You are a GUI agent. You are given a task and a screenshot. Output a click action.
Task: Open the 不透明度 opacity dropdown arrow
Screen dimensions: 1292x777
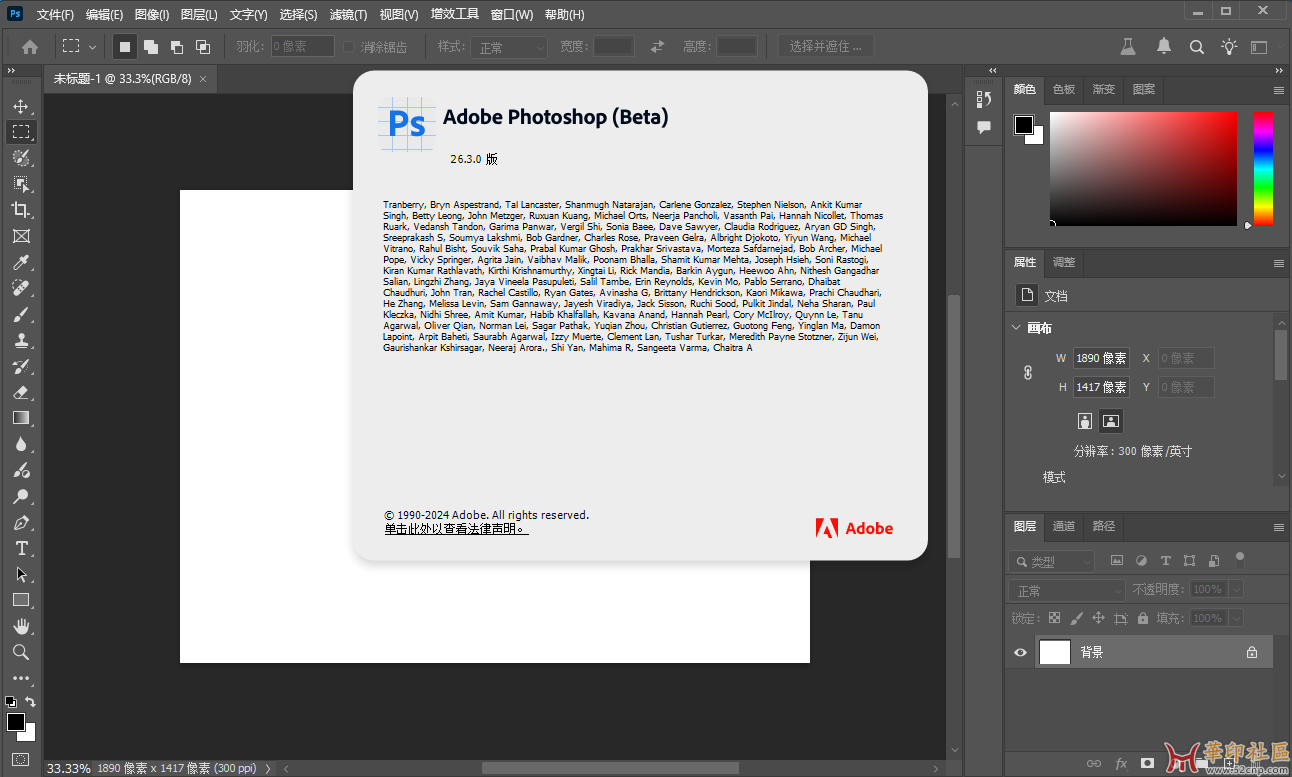(1237, 590)
